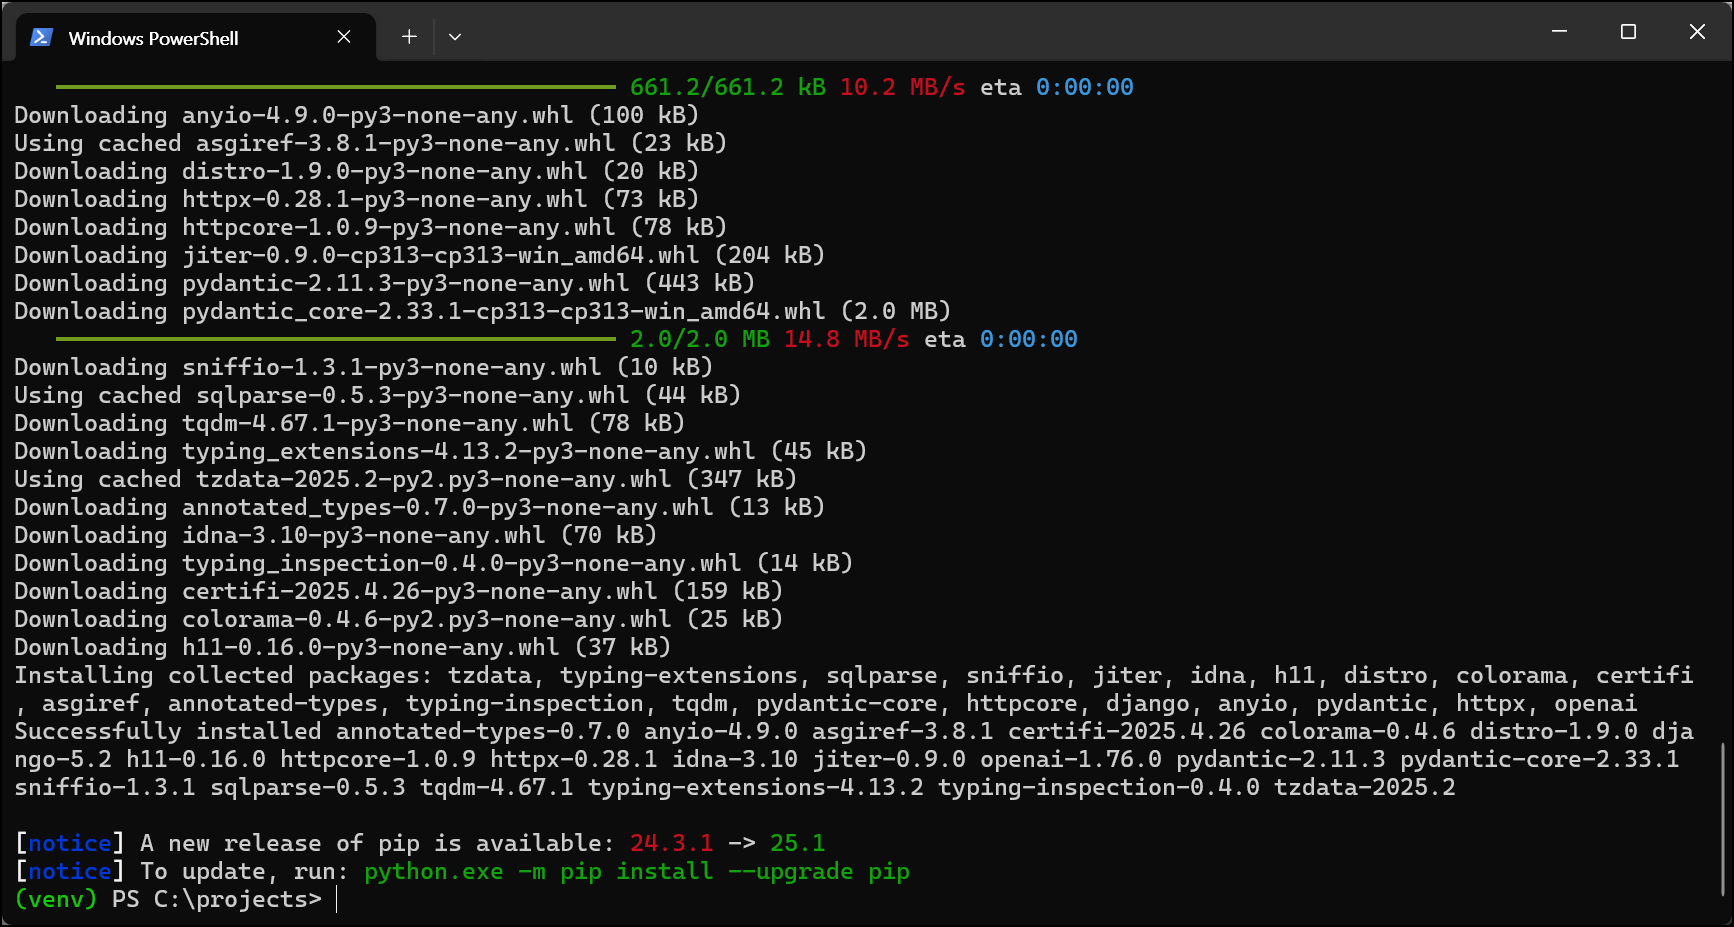Click the speed value '14.8 MB/s'
The image size is (1734, 927).
(x=847, y=339)
